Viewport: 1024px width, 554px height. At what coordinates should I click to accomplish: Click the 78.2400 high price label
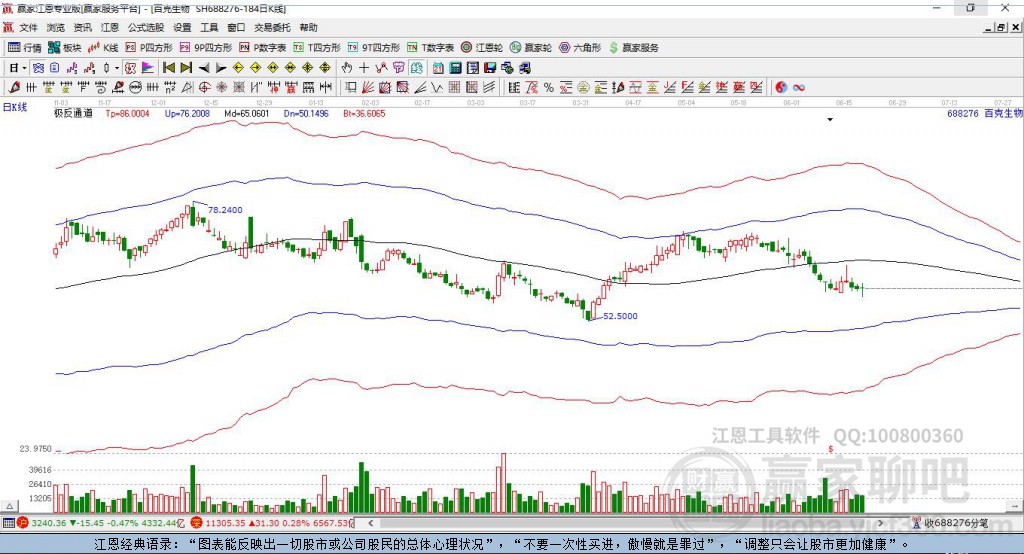click(x=225, y=210)
